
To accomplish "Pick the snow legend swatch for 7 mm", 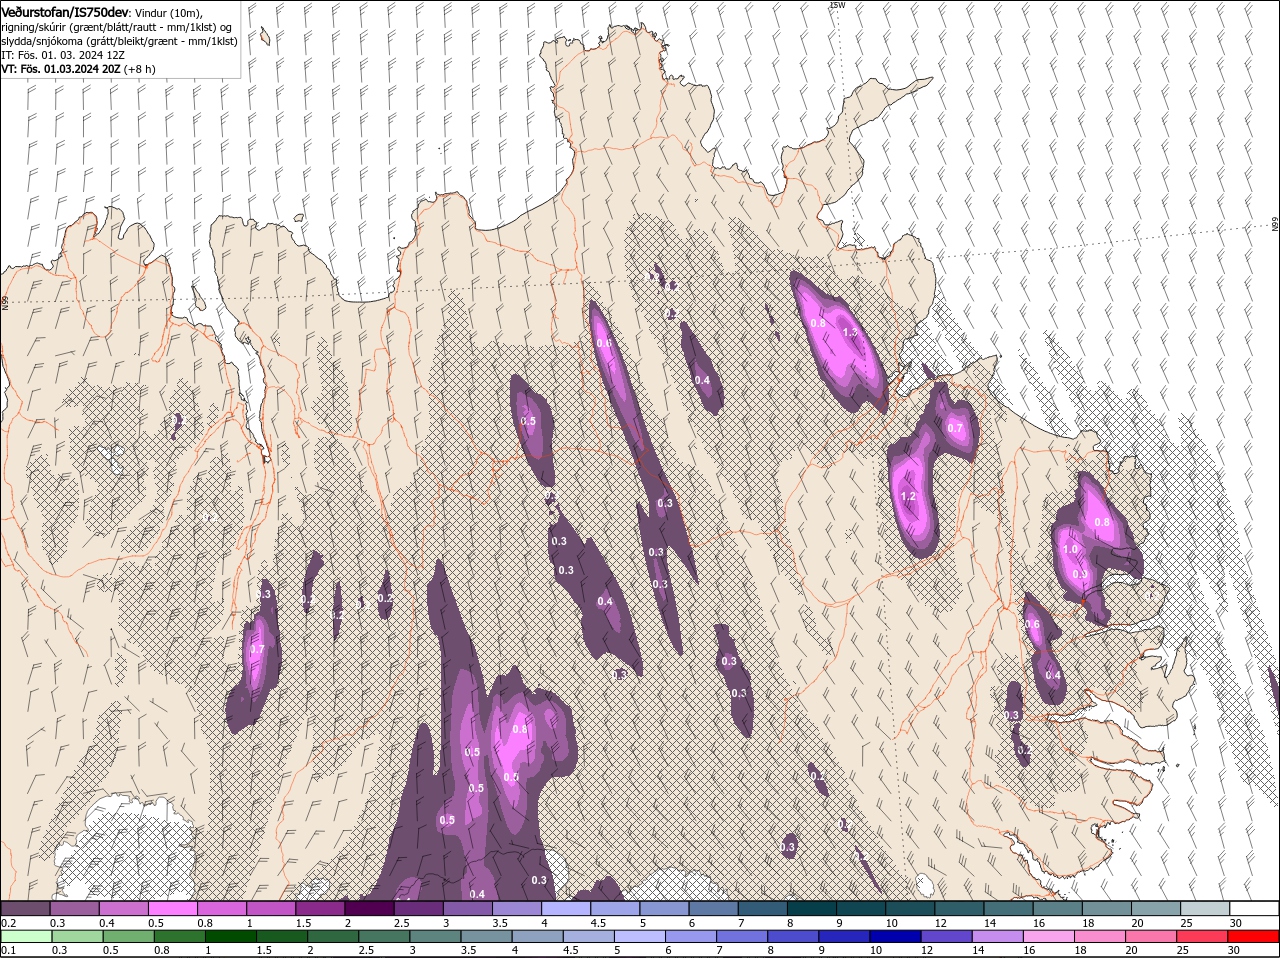I will pyautogui.click(x=762, y=908).
